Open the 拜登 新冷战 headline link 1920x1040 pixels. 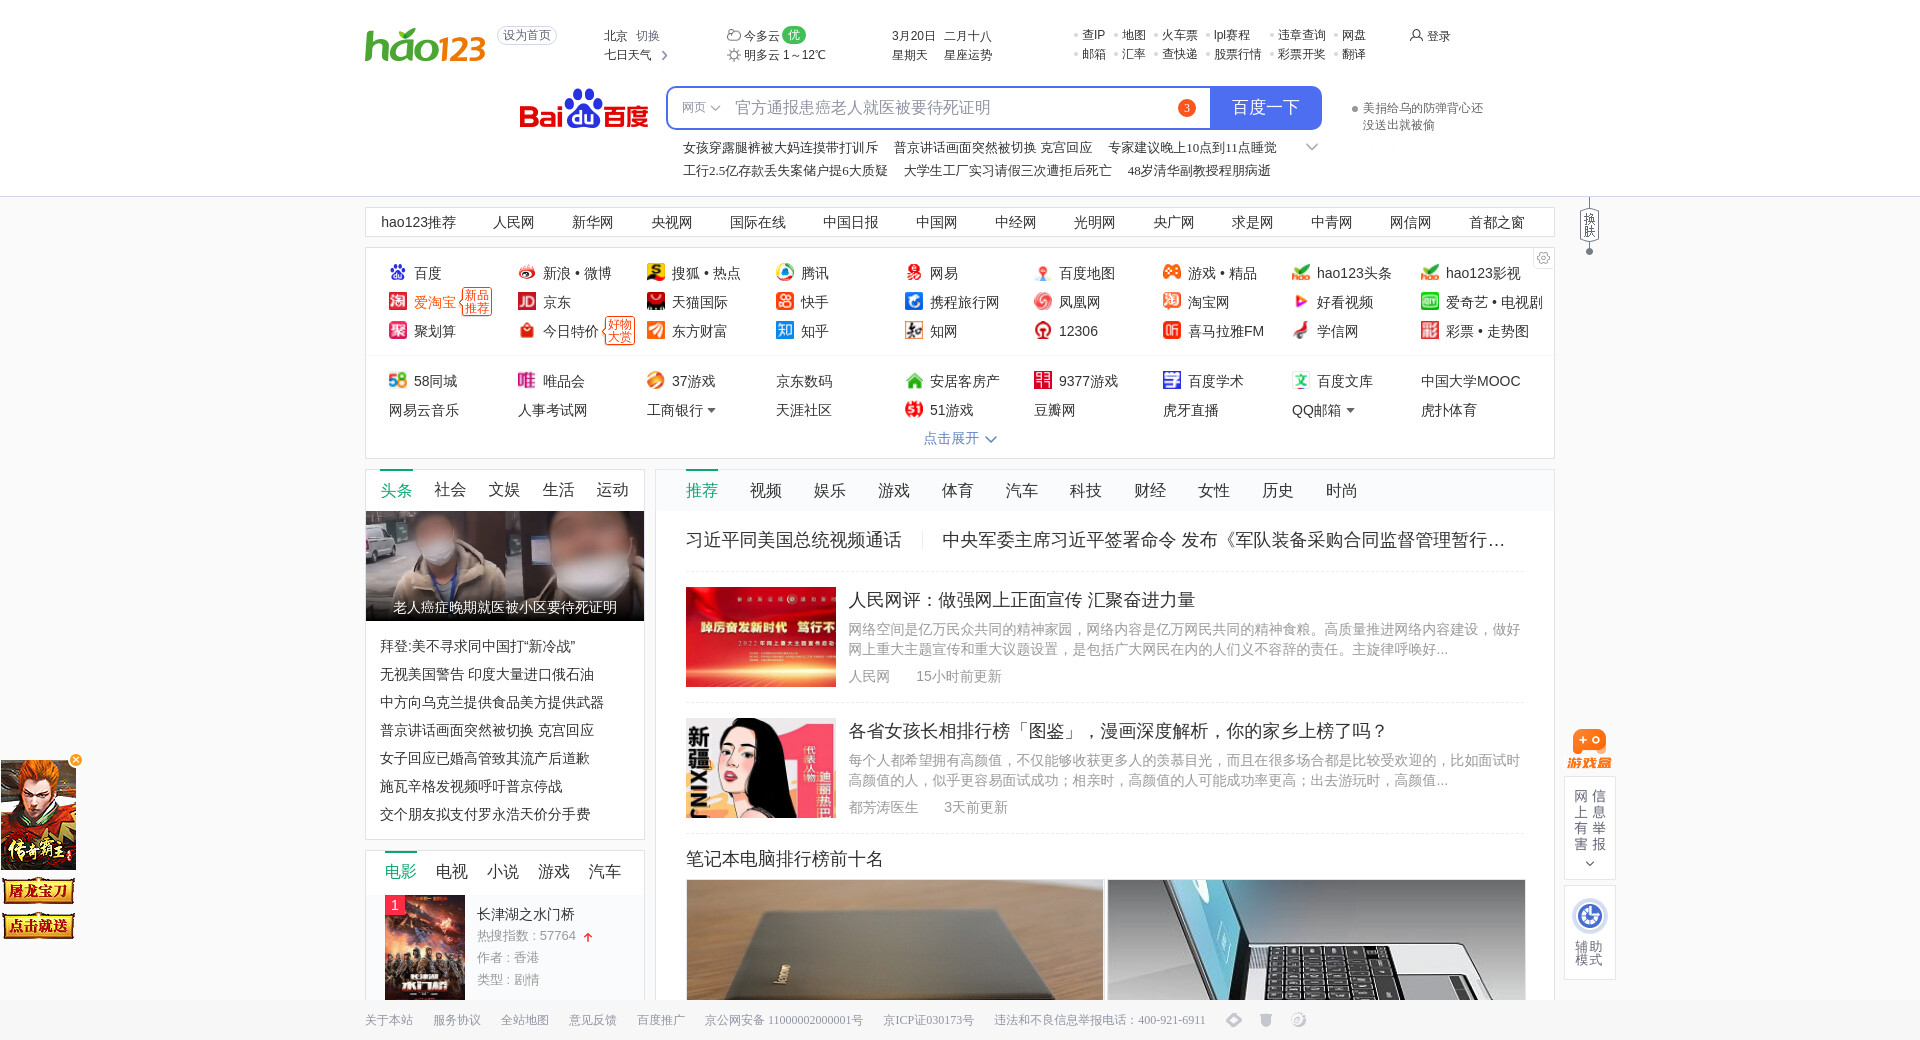(x=477, y=647)
